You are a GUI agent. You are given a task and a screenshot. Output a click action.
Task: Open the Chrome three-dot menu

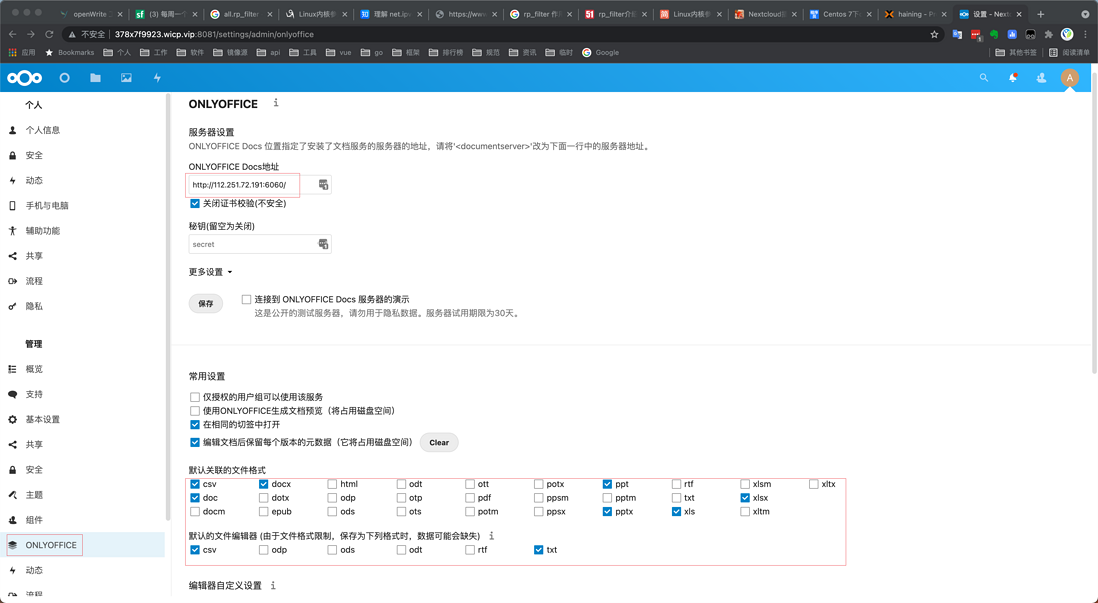coord(1085,34)
